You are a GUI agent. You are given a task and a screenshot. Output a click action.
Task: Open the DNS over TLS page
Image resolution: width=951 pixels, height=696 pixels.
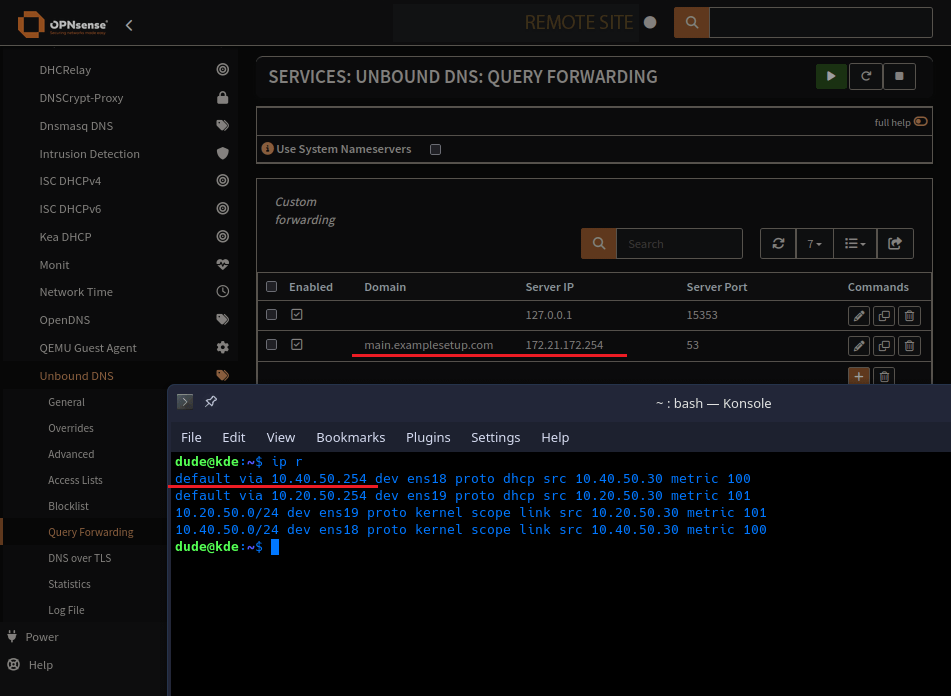(79, 558)
